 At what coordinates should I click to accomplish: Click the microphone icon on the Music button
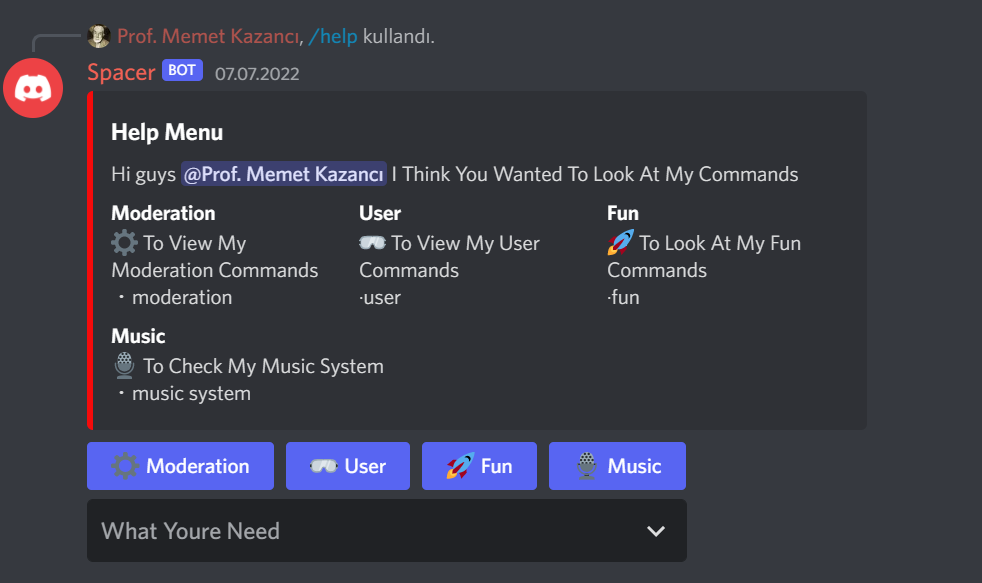point(589,465)
